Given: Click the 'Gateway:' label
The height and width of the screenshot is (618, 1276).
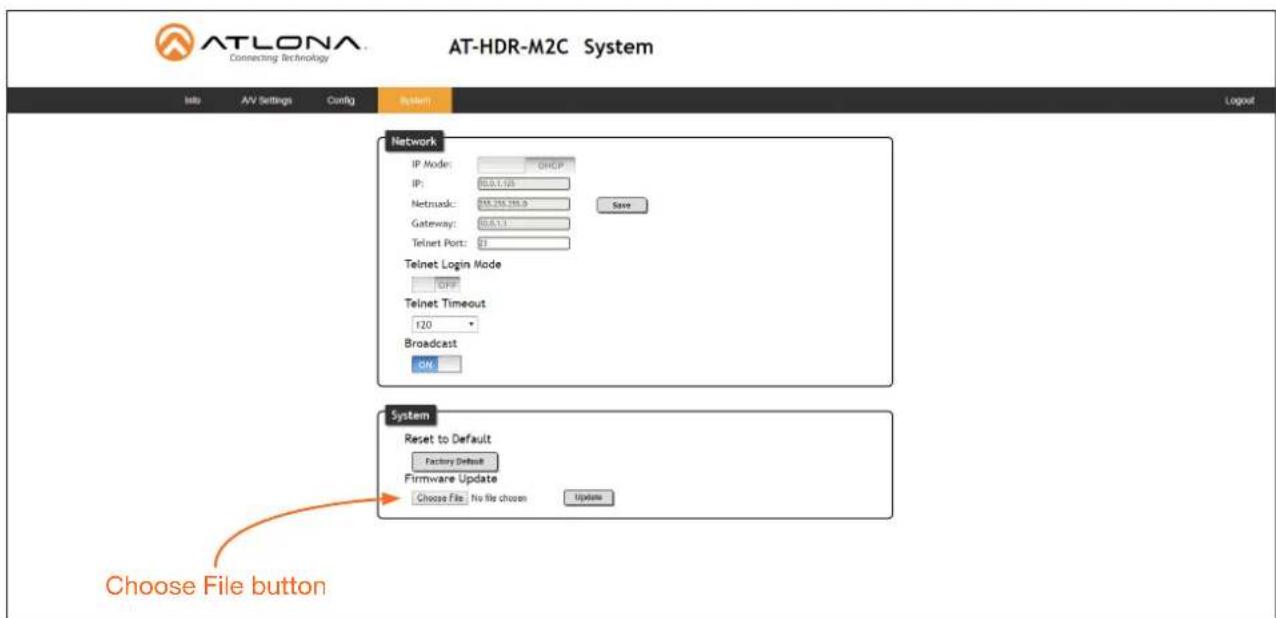Looking at the screenshot, I should click(435, 223).
